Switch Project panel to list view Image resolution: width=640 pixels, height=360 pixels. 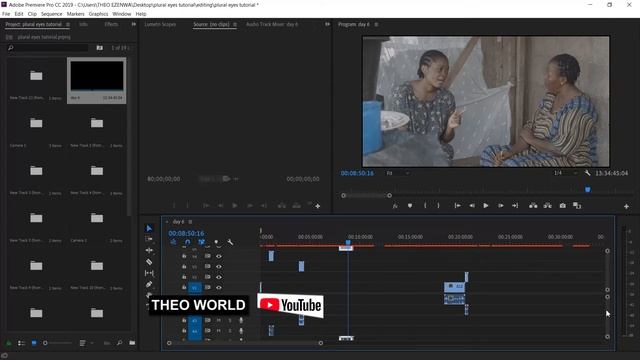22,343
